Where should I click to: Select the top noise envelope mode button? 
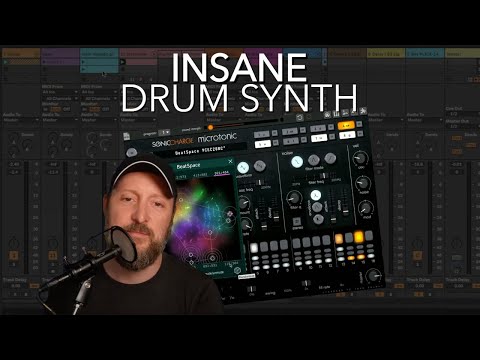click(316, 195)
